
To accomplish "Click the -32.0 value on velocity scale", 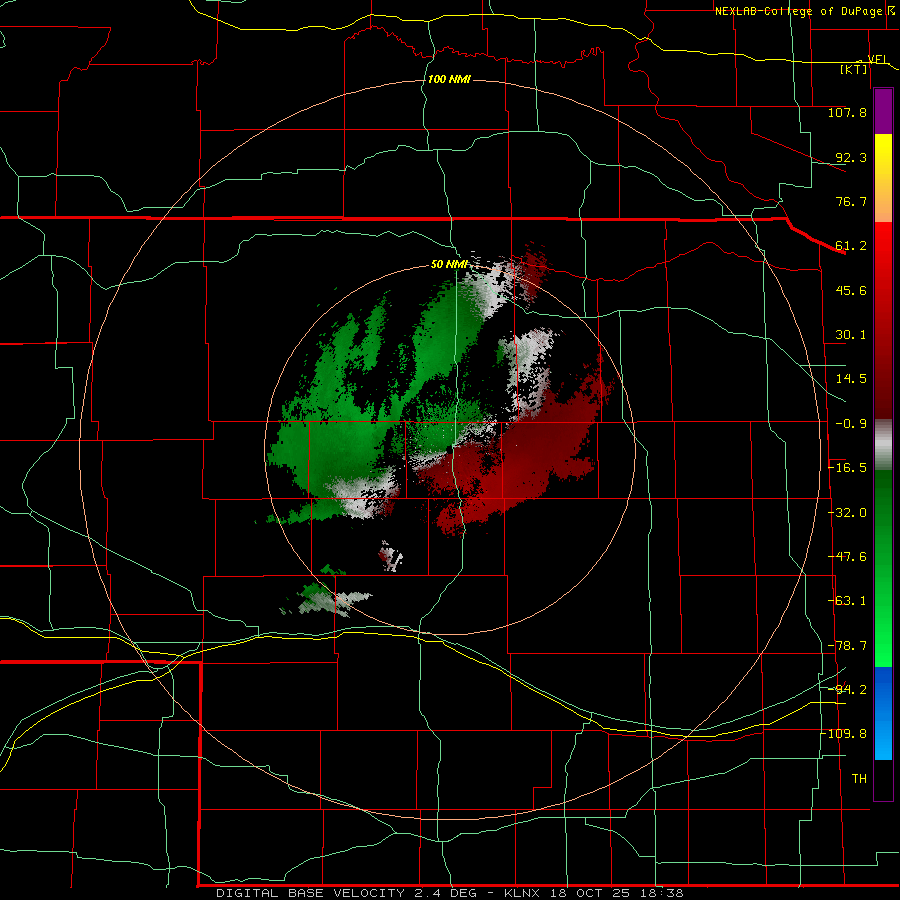I will tap(847, 513).
